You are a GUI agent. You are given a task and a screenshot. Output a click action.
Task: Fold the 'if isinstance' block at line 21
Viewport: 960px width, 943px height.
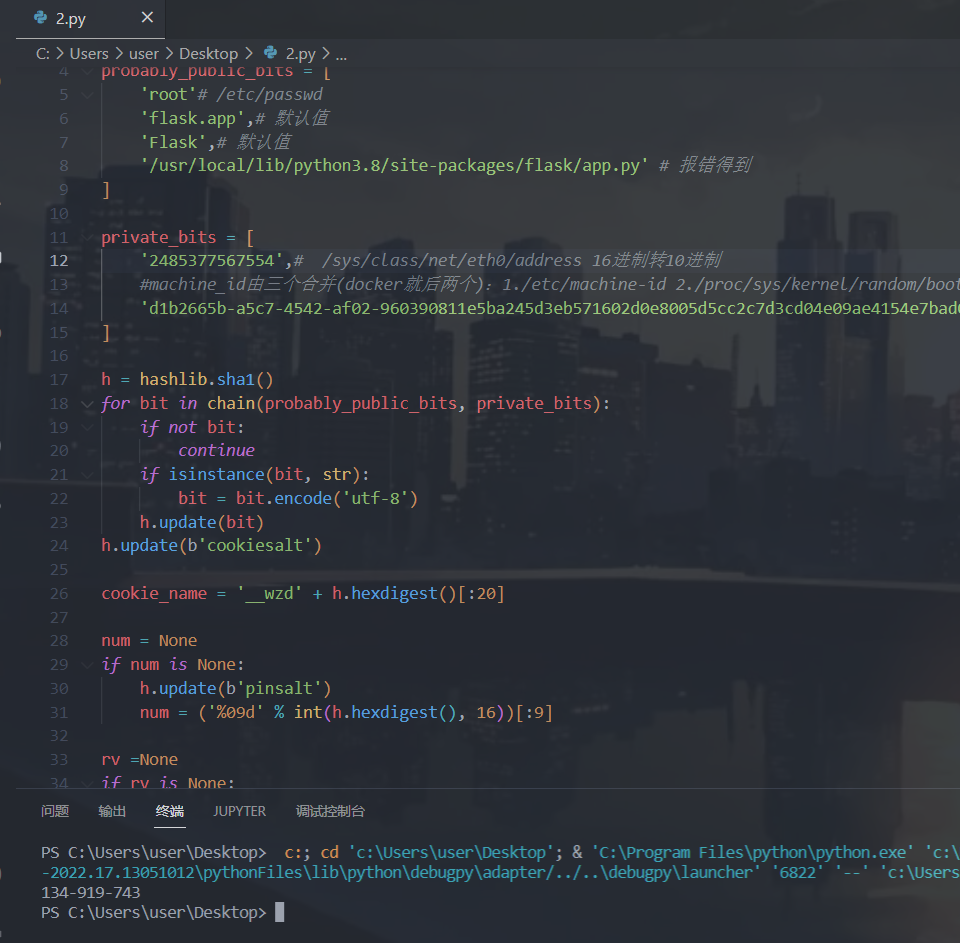point(88,474)
